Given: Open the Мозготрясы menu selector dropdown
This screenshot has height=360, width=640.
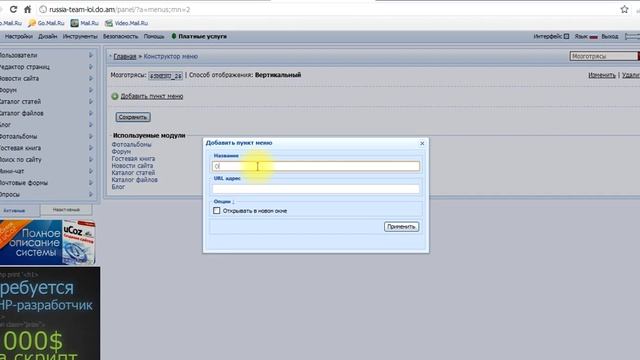Looking at the screenshot, I should pos(604,56).
